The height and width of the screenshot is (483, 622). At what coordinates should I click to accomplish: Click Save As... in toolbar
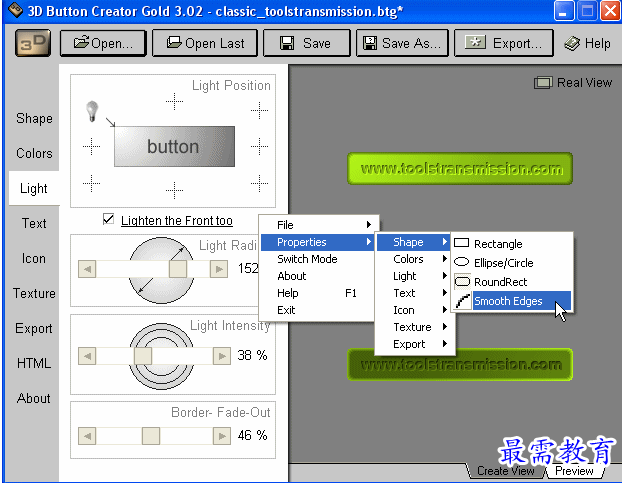(402, 43)
